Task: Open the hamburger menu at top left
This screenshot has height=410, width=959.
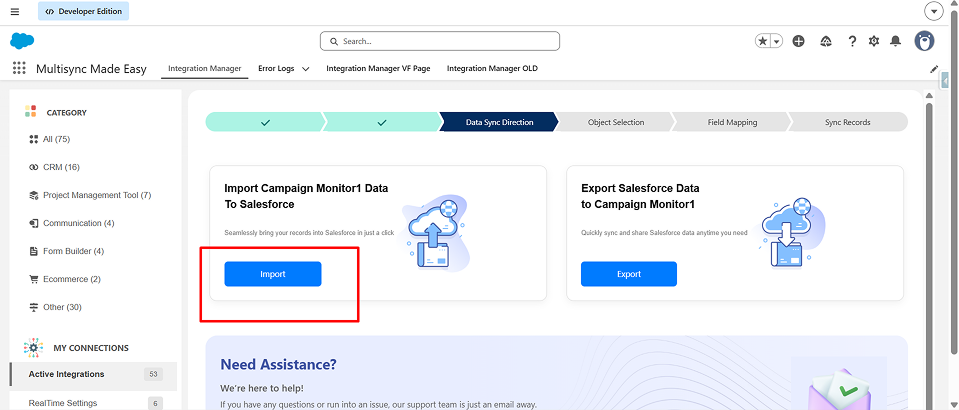Action: (15, 12)
